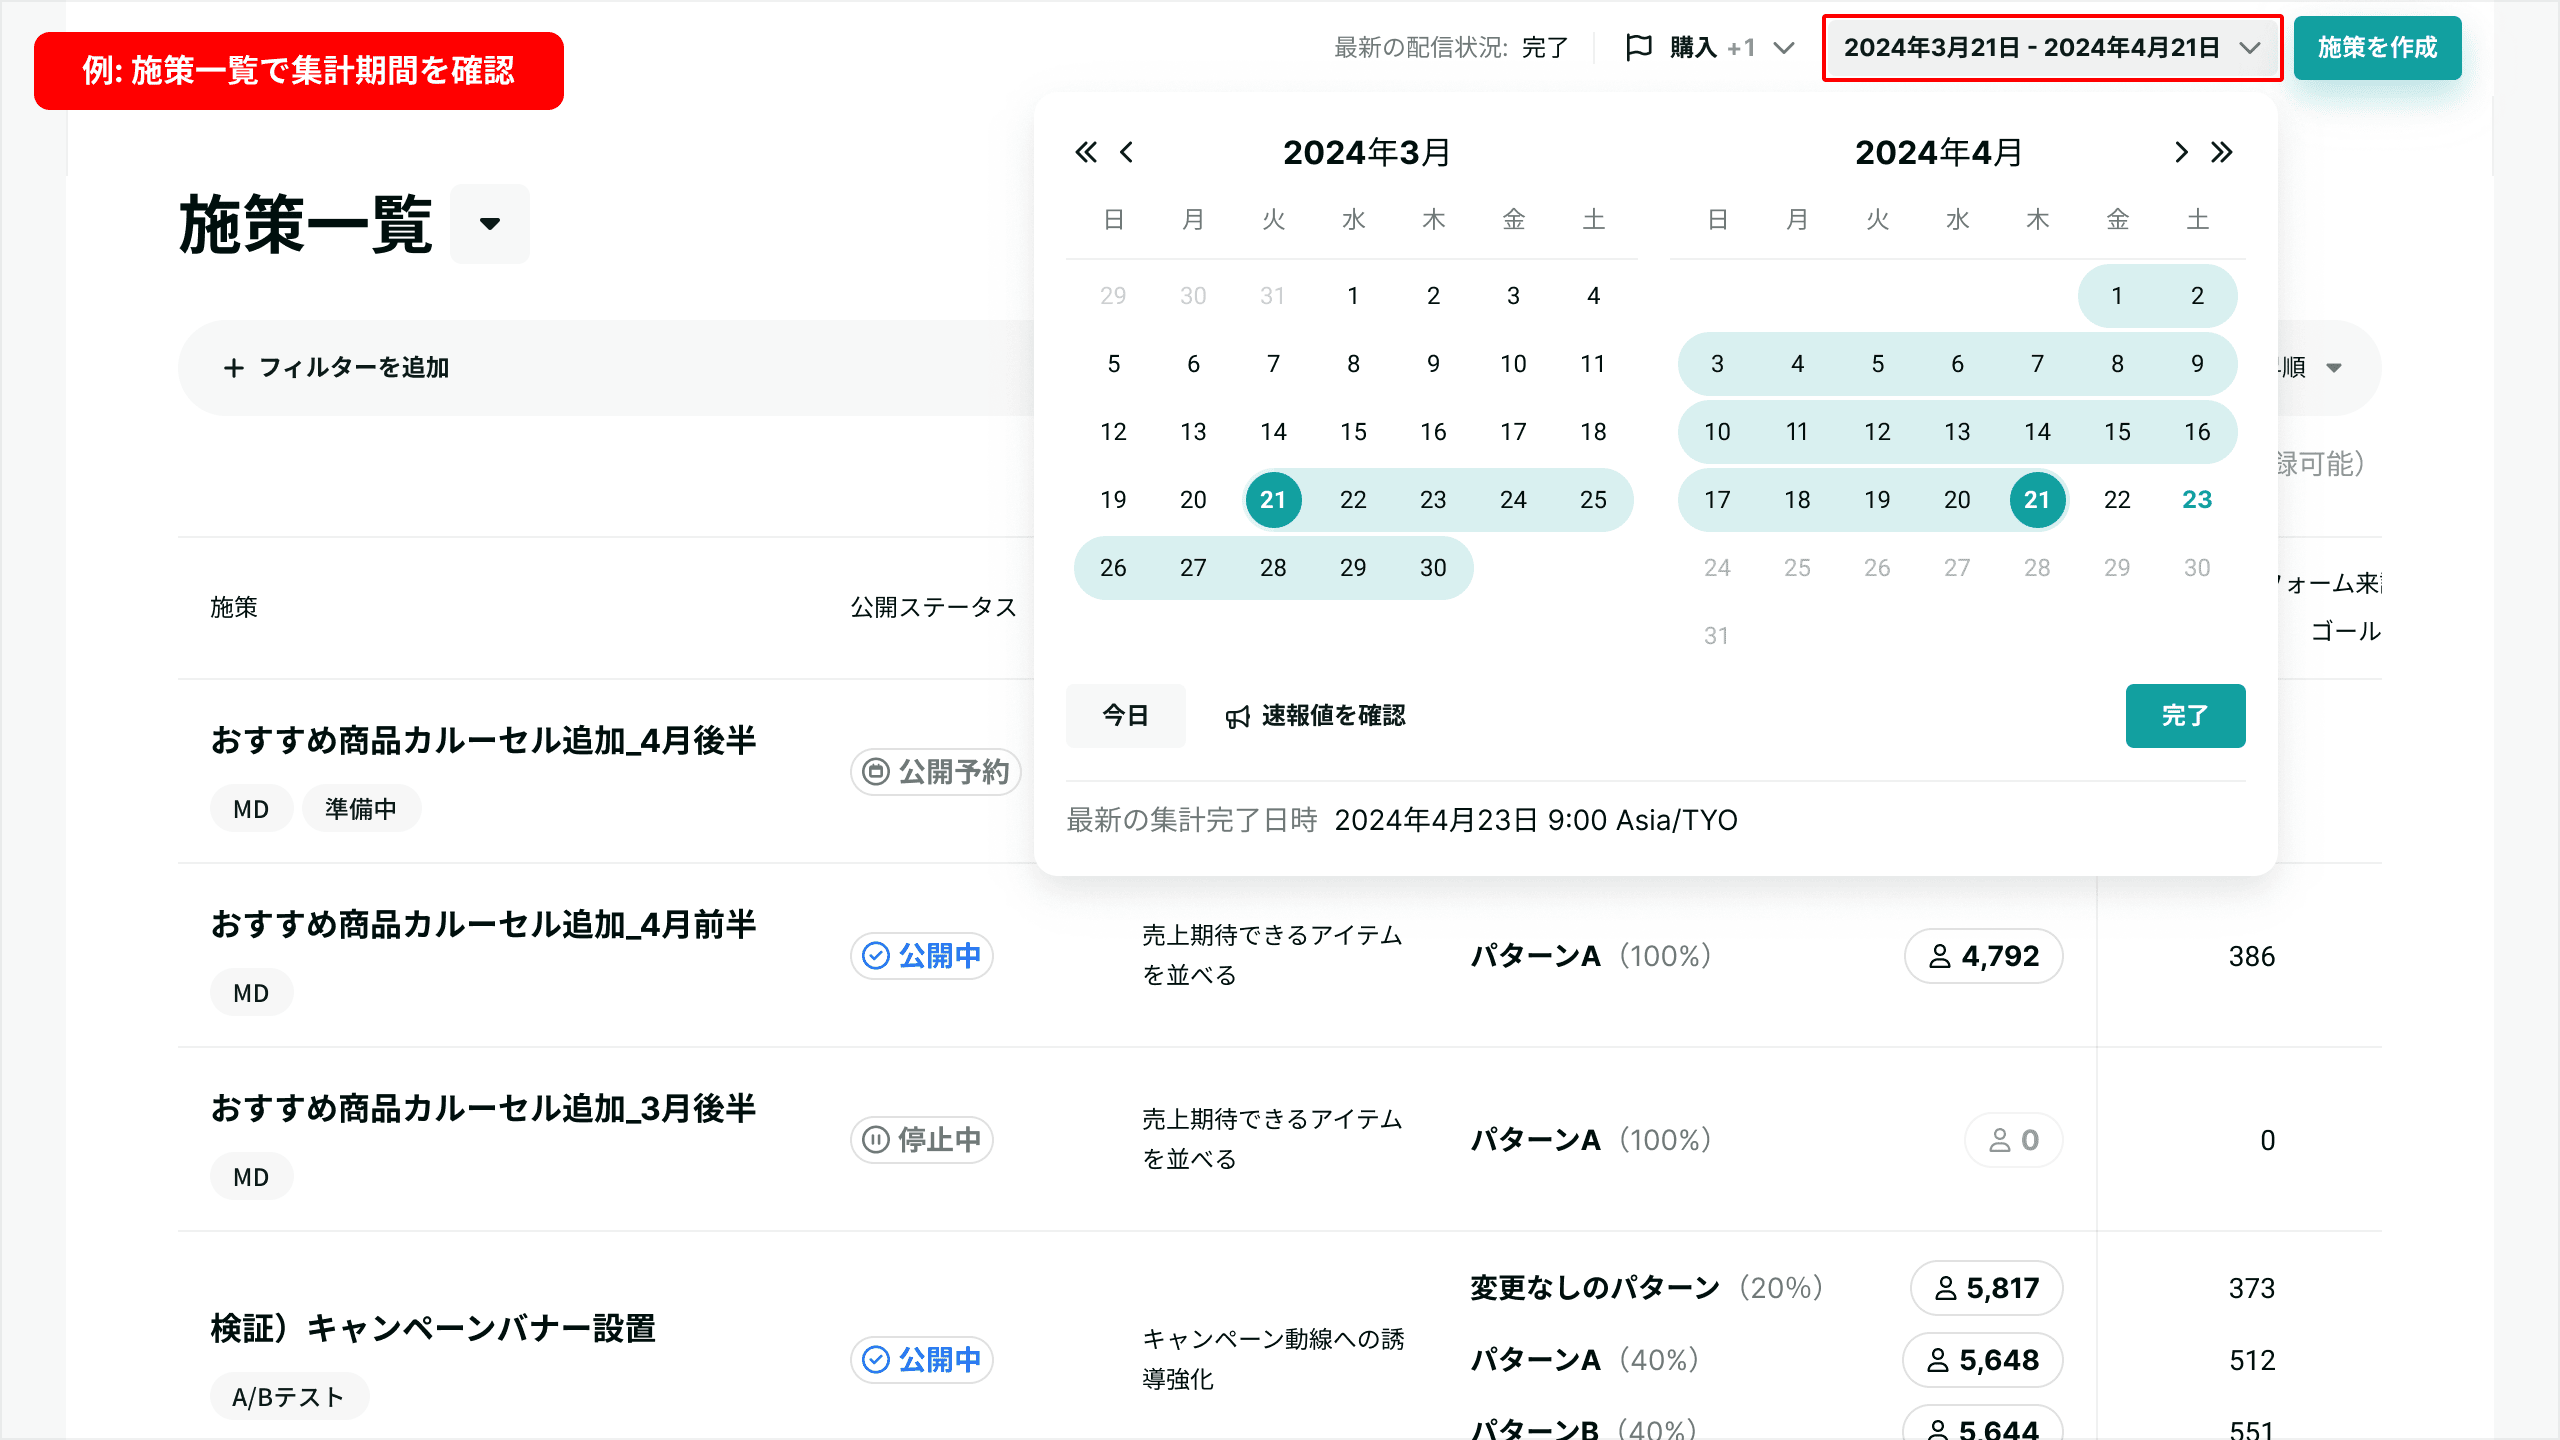Click the megaphone icon next to 速報値を確認
Image resolution: width=2560 pixels, height=1440 pixels.
click(x=1238, y=715)
